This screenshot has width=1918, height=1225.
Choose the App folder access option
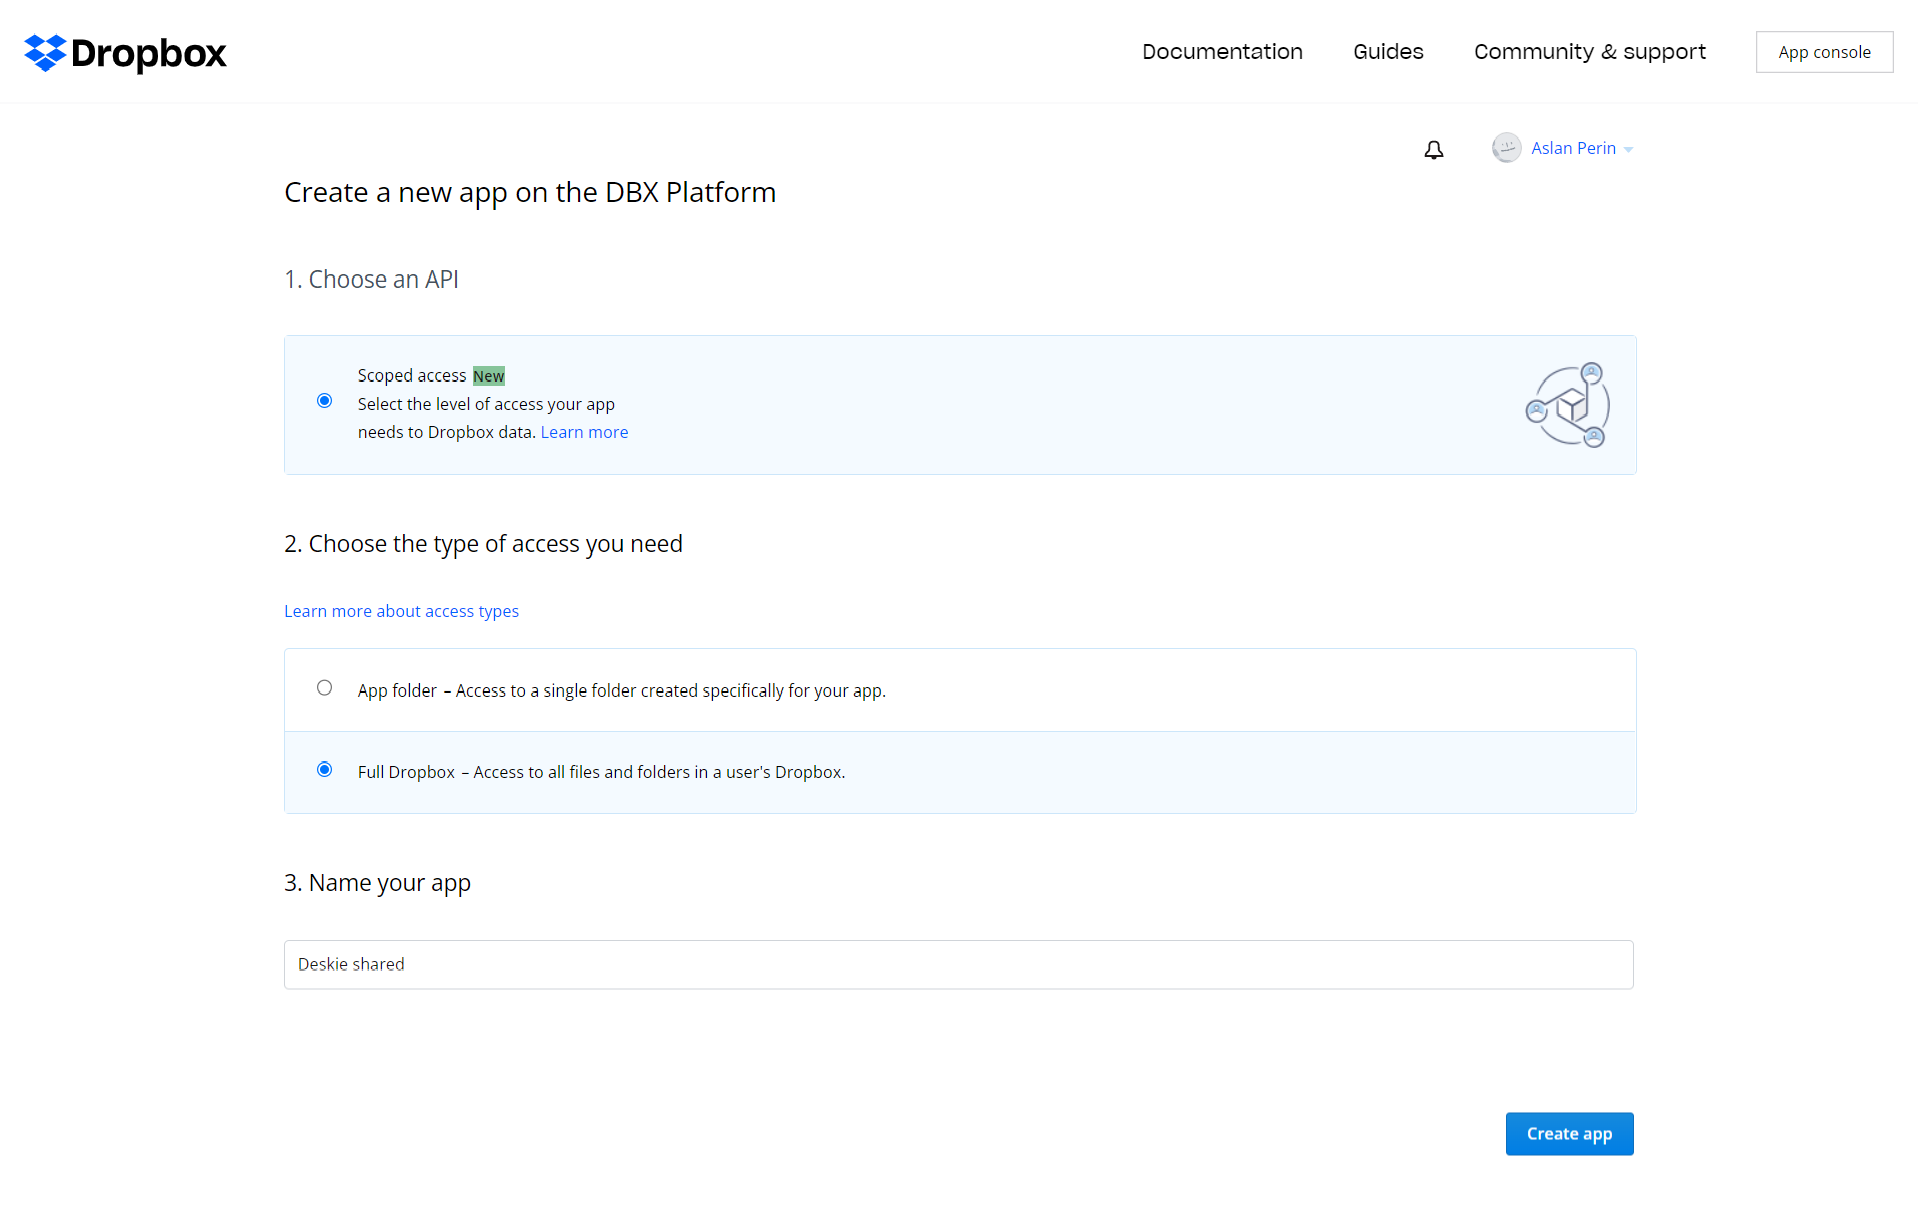324,688
